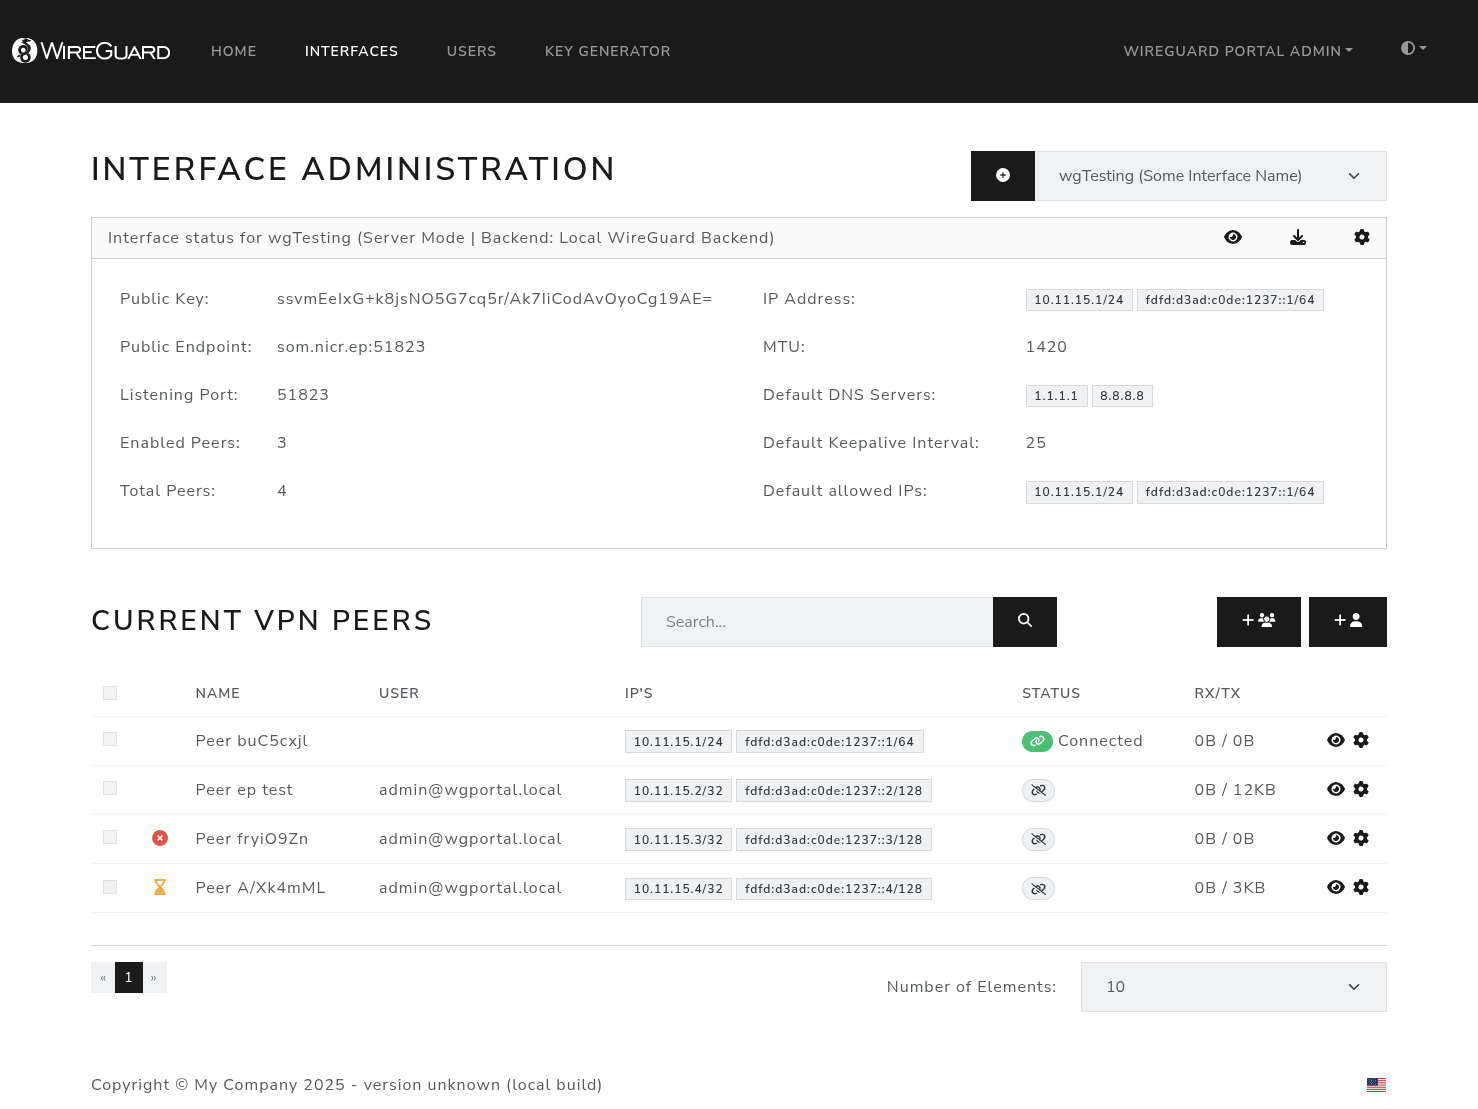
Task: Open the WireGuard Portal Admin menu
Action: 1237,51
